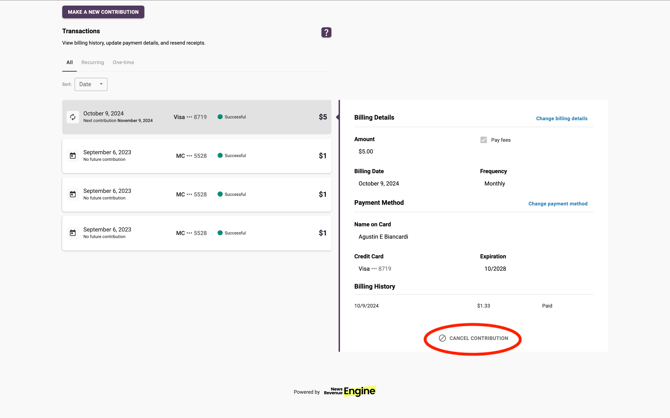Click October 9, 2024 under Billing Date

pos(379,183)
